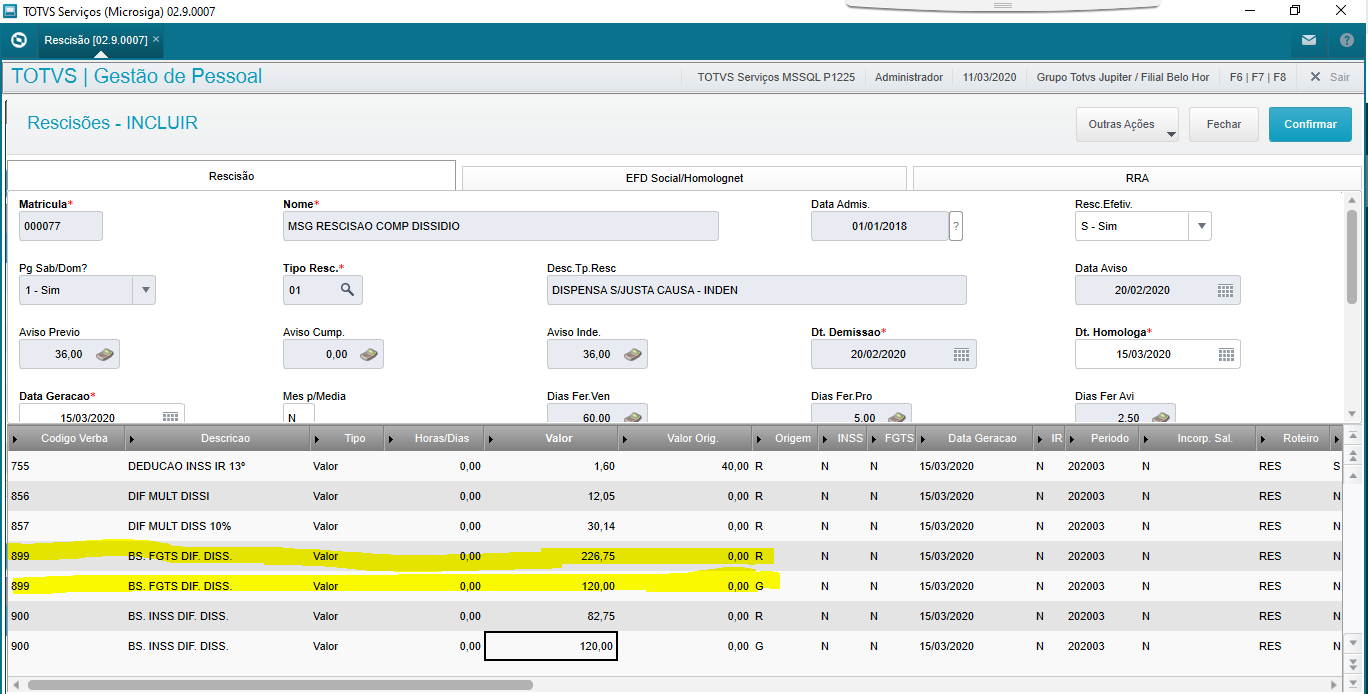This screenshot has width=1368, height=694.
Task: Close the Rescisão tab with the x
Action: [156, 39]
